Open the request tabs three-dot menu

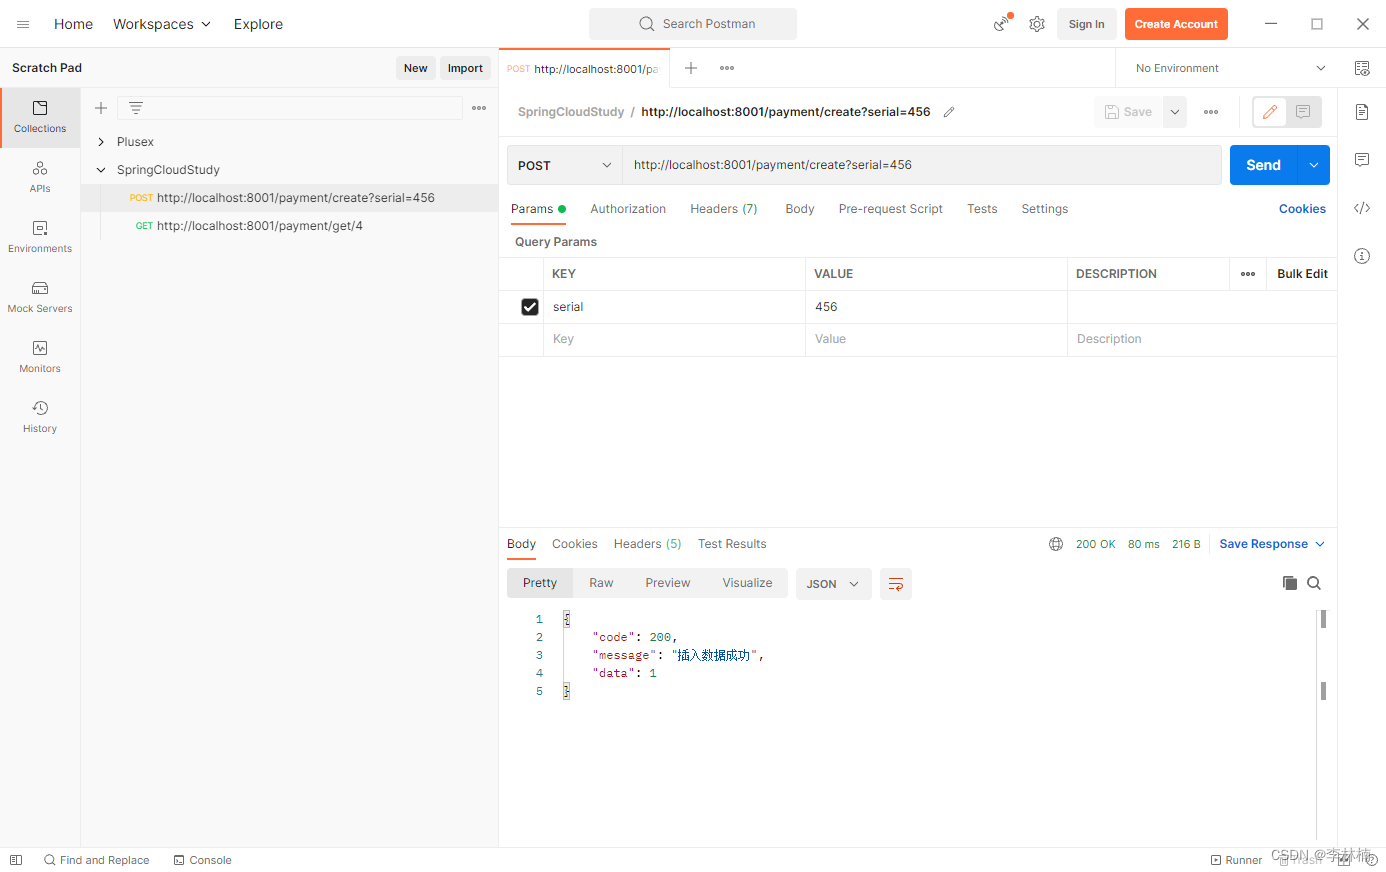pyautogui.click(x=727, y=68)
